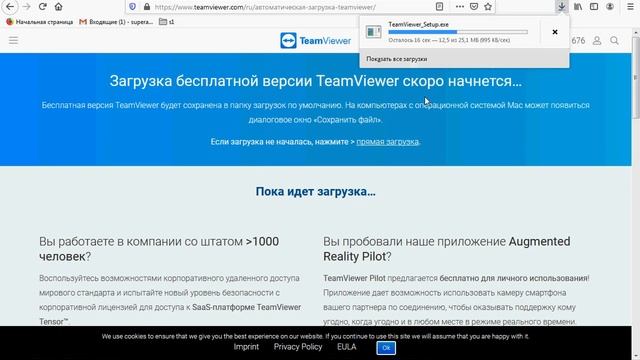Go back to the previous page
The height and width of the screenshot is (360, 640).
10,7
